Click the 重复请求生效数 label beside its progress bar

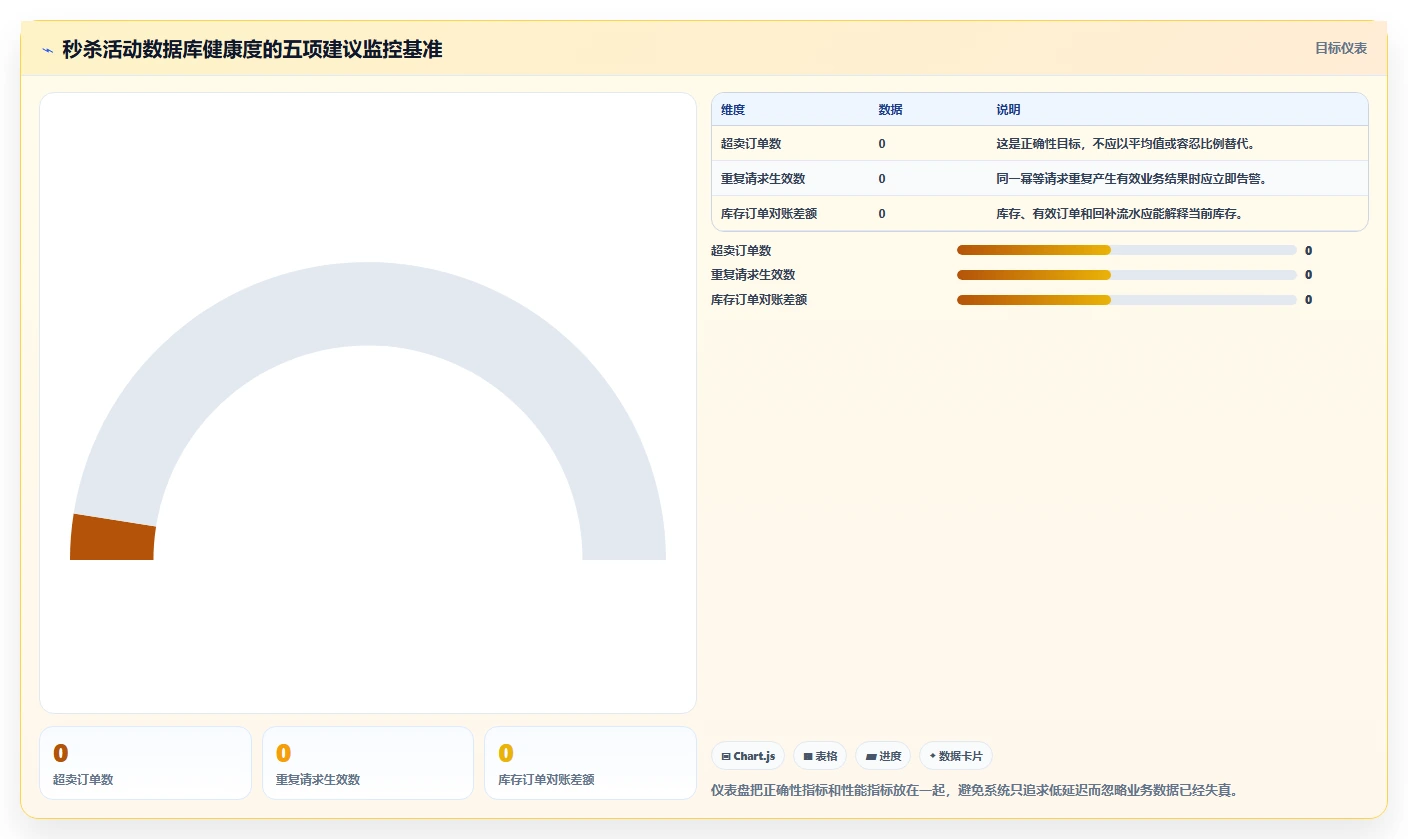pos(753,275)
